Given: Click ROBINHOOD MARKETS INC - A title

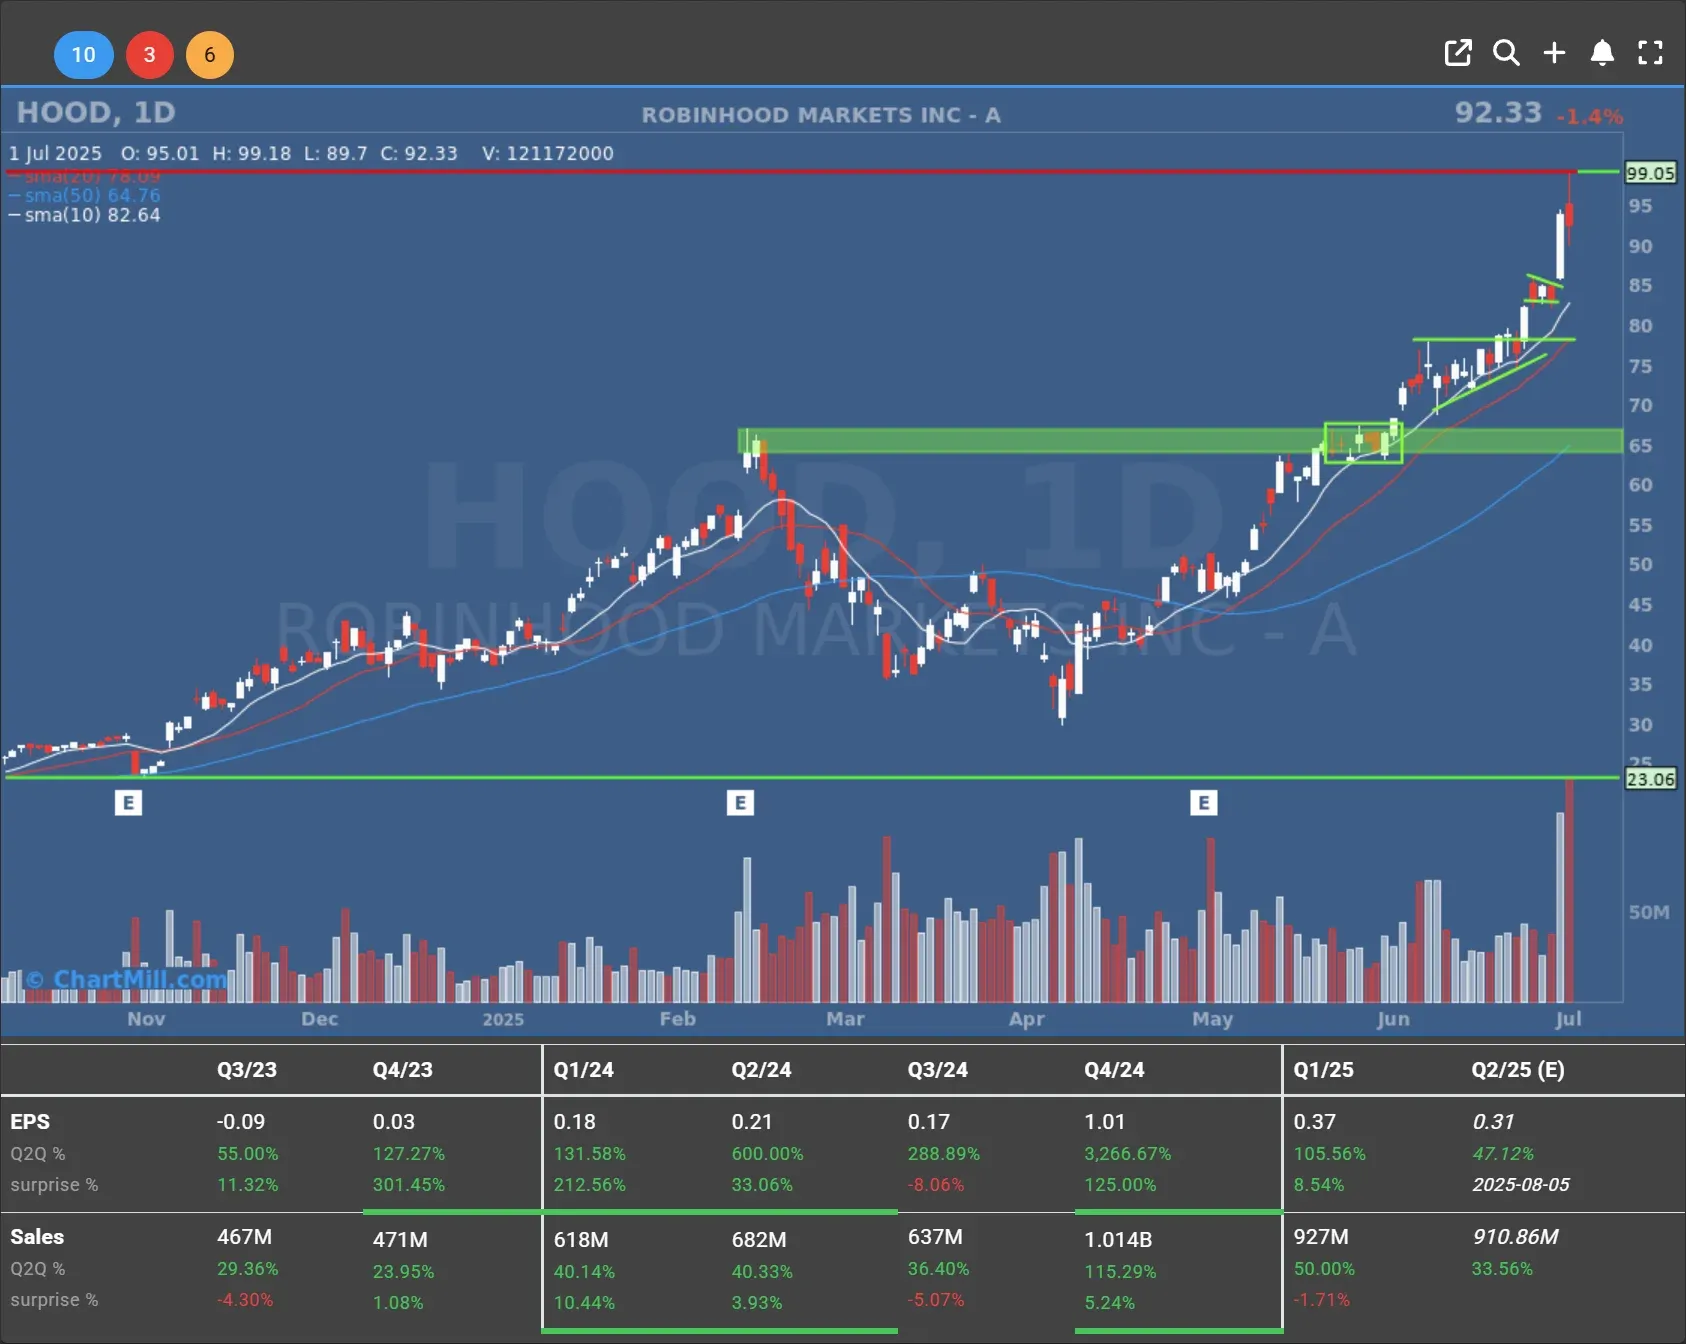Looking at the screenshot, I should (x=821, y=115).
